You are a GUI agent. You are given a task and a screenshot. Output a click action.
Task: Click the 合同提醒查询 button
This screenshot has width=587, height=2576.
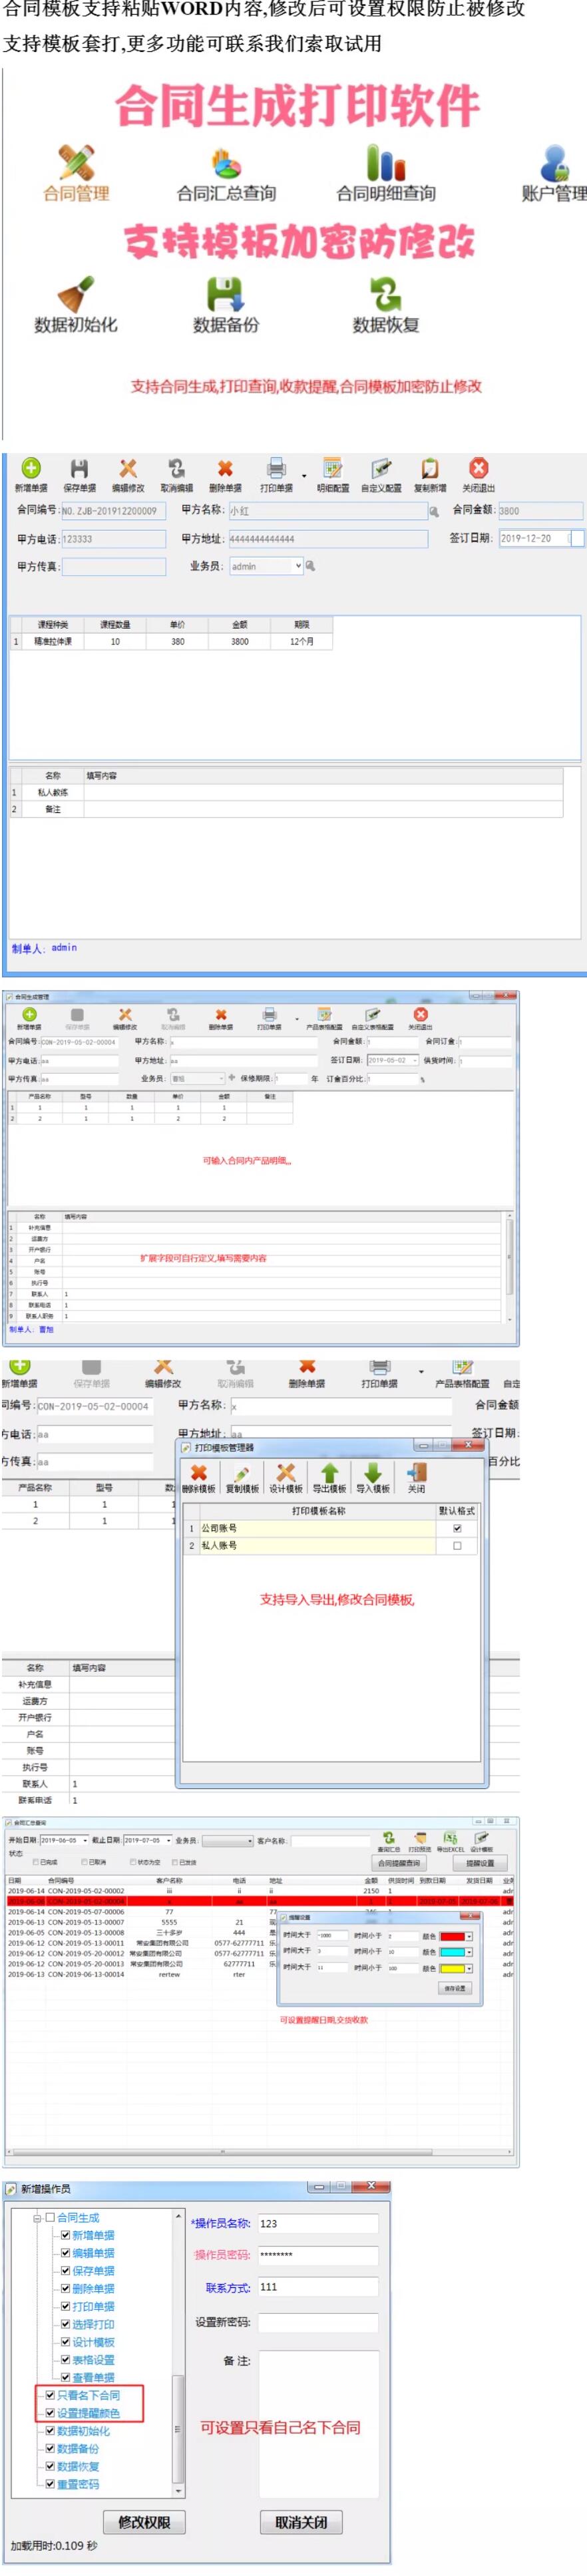(x=399, y=1863)
